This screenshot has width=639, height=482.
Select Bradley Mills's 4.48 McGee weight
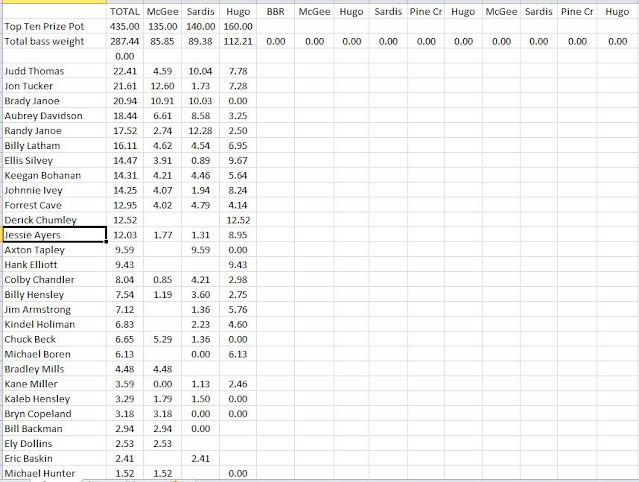(162, 369)
